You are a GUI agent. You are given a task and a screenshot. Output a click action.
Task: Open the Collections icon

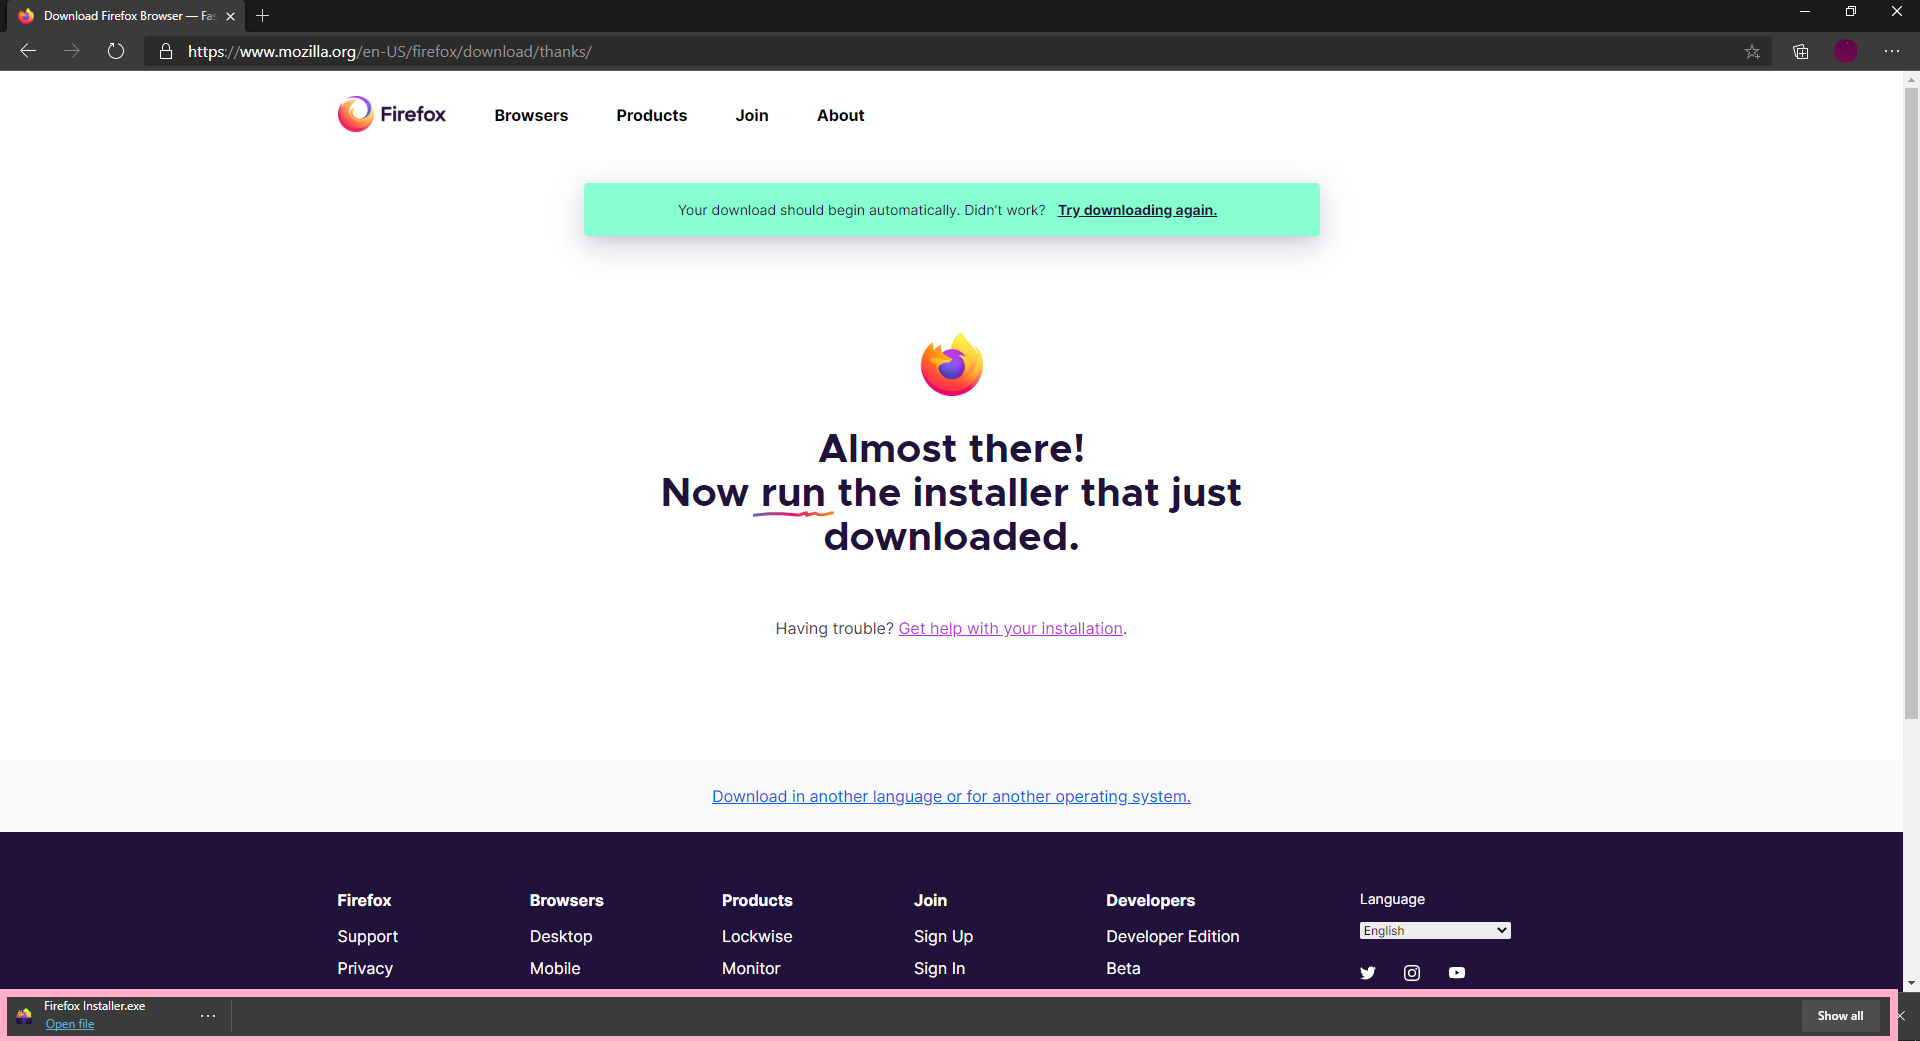pos(1800,51)
